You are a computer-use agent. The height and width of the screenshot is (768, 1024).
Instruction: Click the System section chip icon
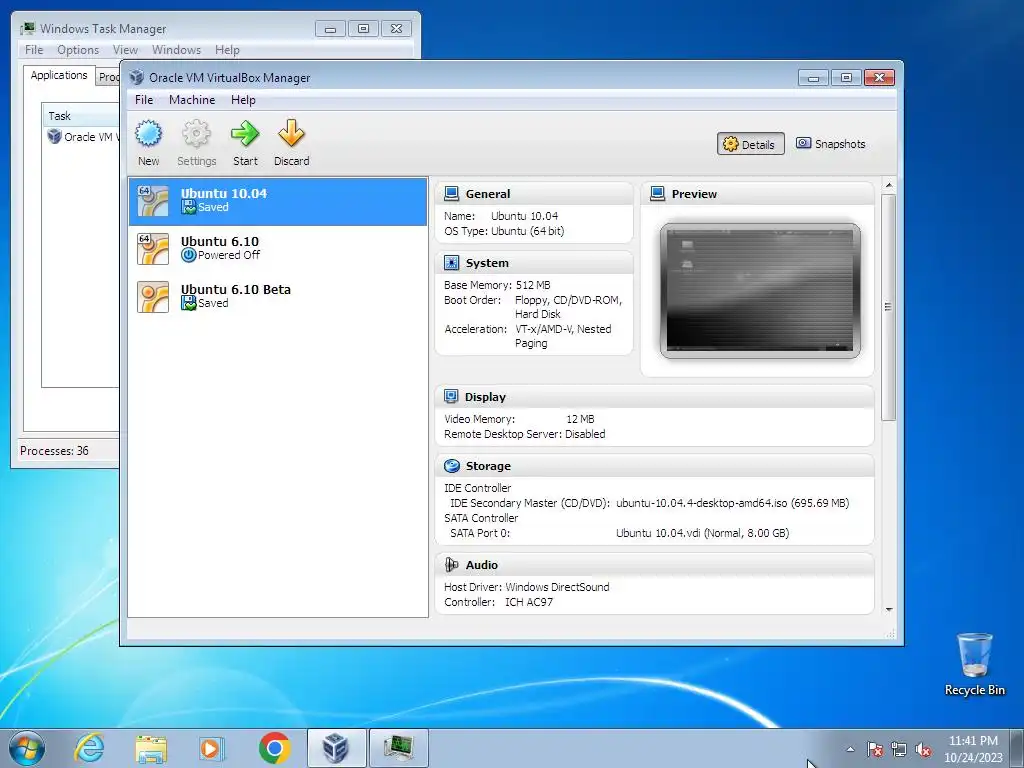click(x=451, y=263)
